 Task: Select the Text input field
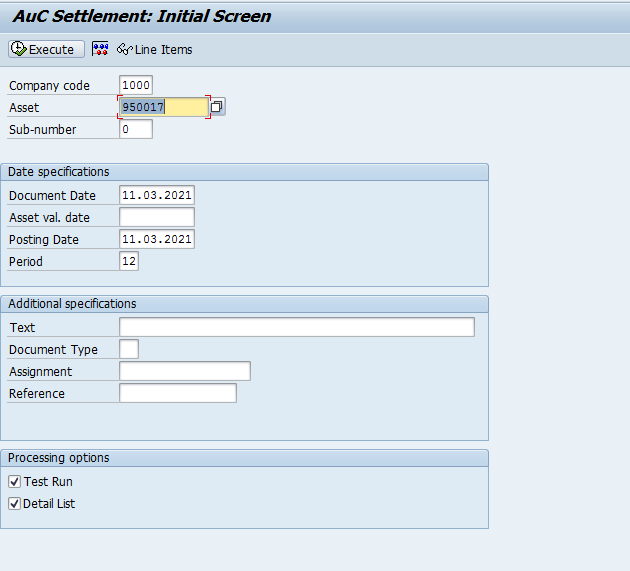[297, 327]
